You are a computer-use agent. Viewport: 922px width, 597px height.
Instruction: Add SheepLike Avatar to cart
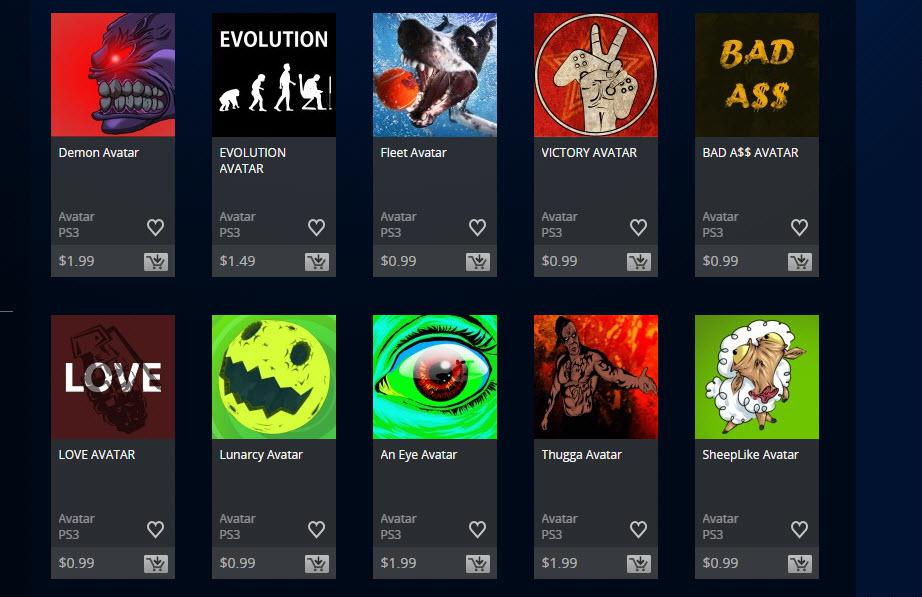point(800,564)
